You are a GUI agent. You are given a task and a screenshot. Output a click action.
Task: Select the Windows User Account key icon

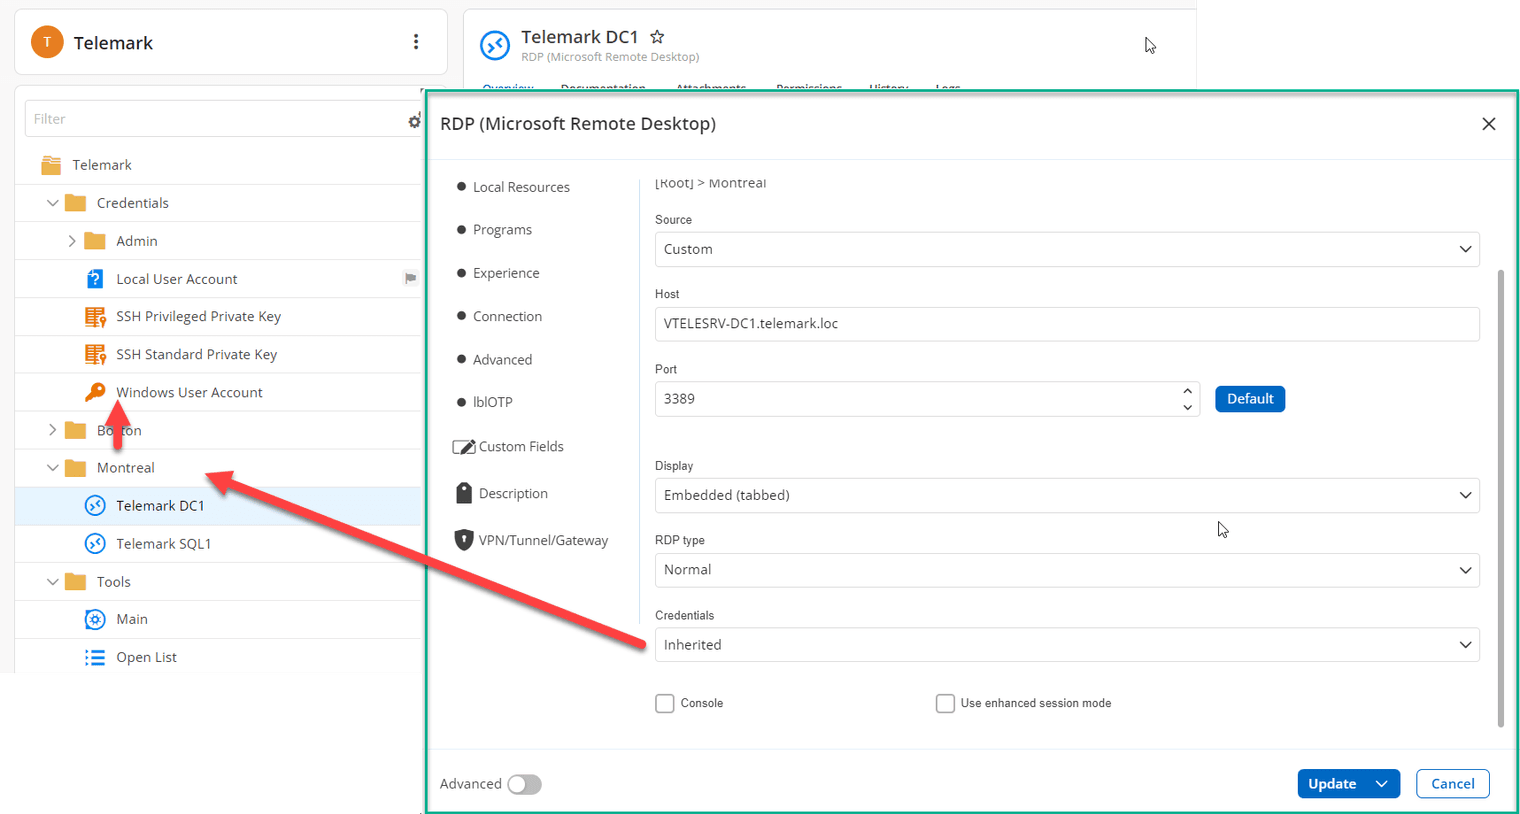[x=95, y=392]
